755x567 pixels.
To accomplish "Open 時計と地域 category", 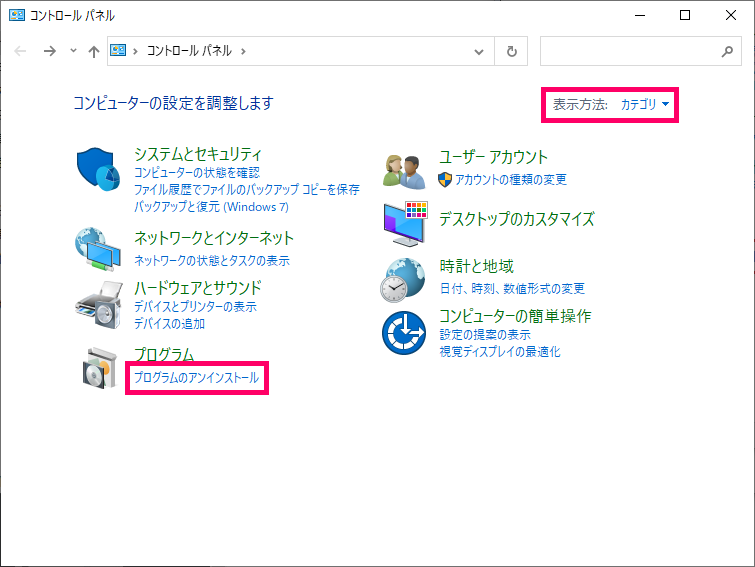I will [x=477, y=266].
